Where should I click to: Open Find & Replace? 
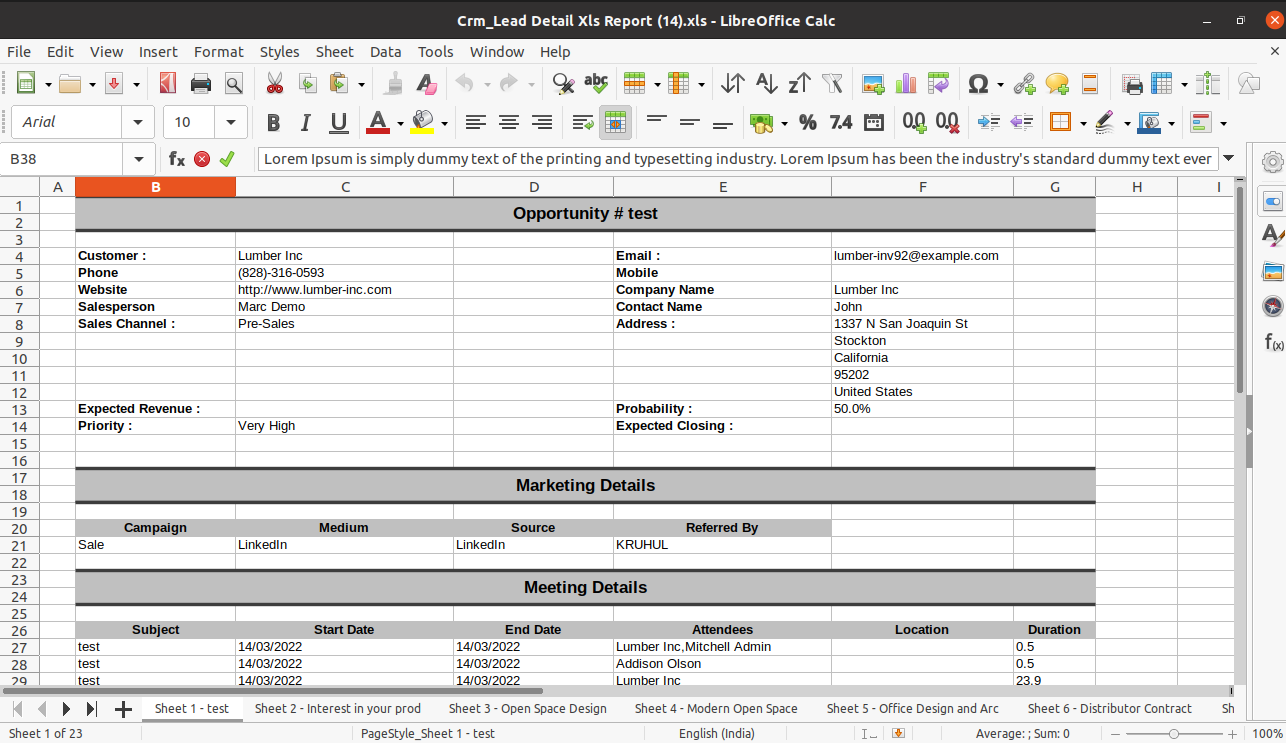[x=563, y=84]
